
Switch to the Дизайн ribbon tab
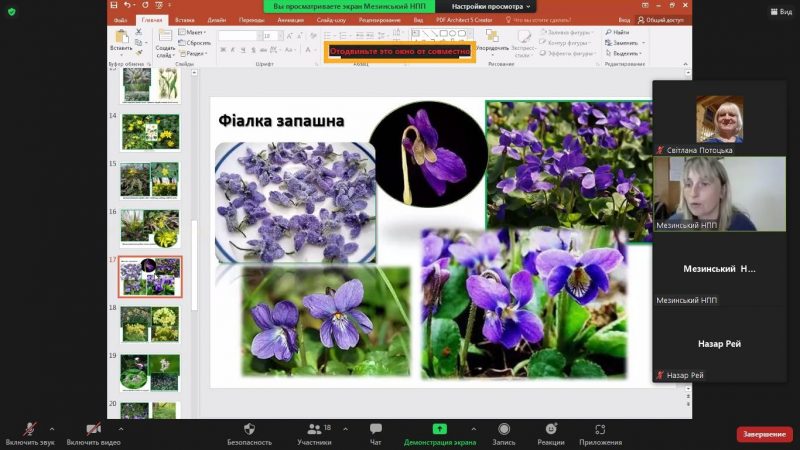216,19
